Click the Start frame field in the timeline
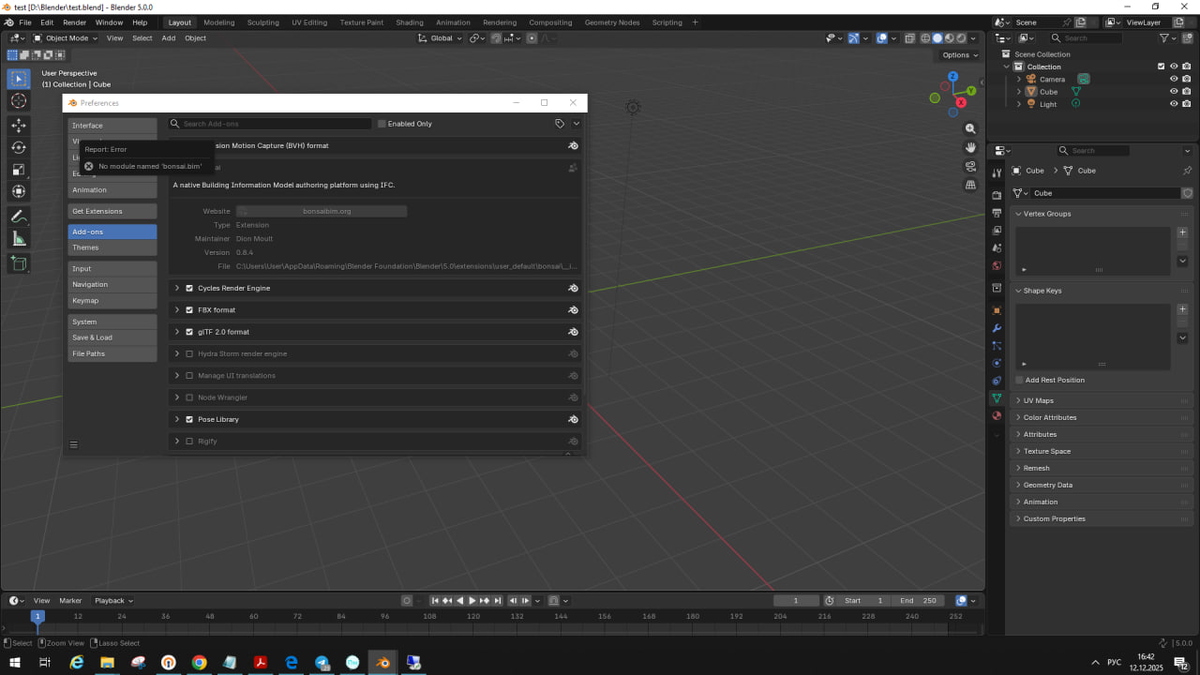This screenshot has width=1200, height=675. 865,601
